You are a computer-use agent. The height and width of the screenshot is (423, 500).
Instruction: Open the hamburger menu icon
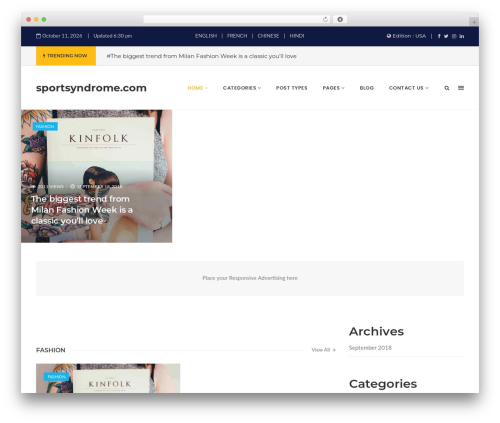coord(461,88)
